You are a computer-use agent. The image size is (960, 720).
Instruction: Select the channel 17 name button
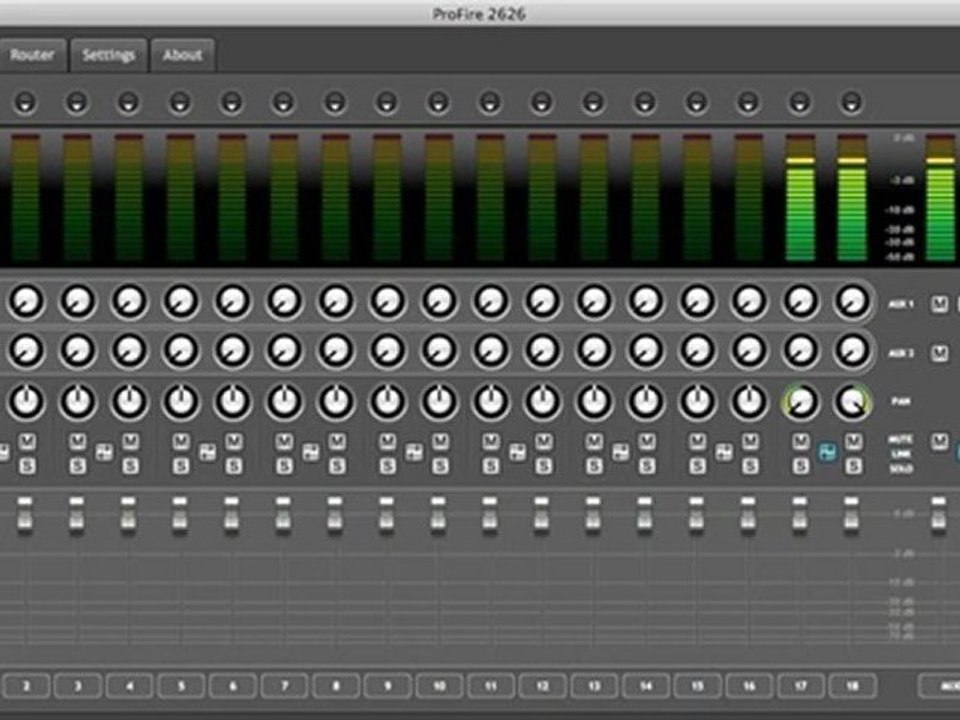pos(801,686)
